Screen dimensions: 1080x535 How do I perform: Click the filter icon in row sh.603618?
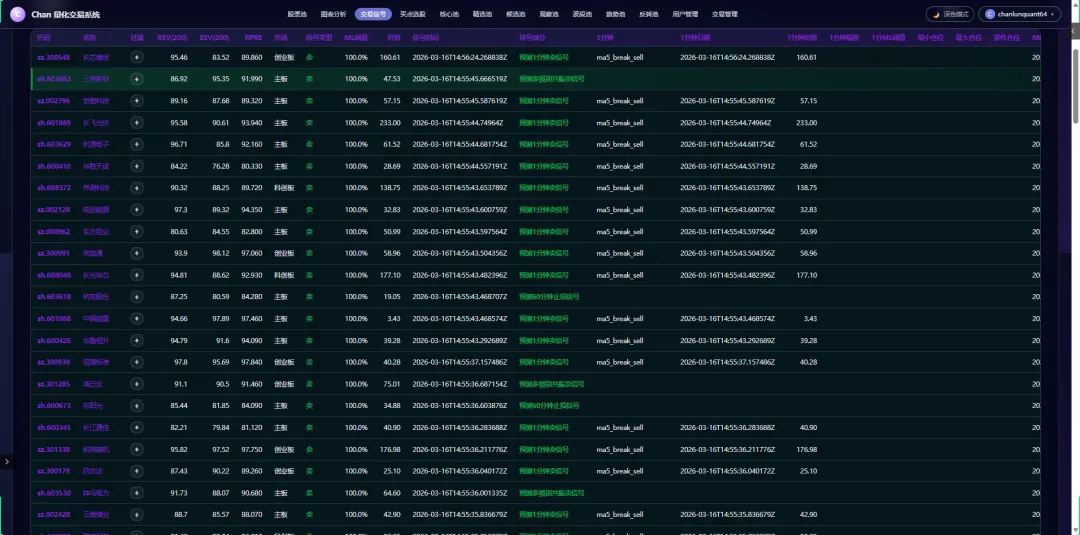pos(136,297)
